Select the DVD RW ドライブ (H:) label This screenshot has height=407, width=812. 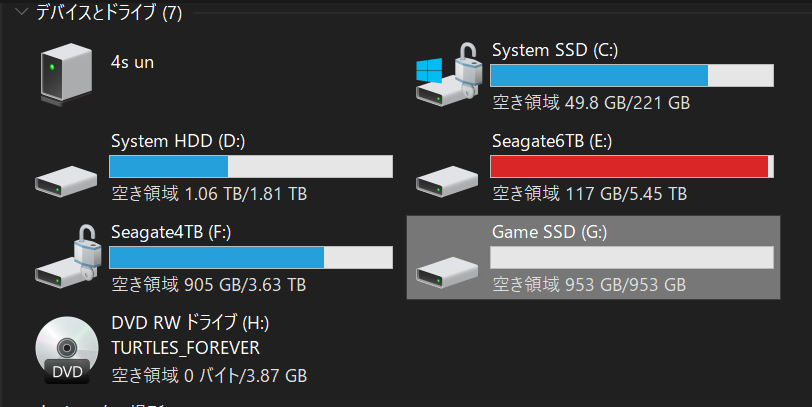pyautogui.click(x=190, y=323)
